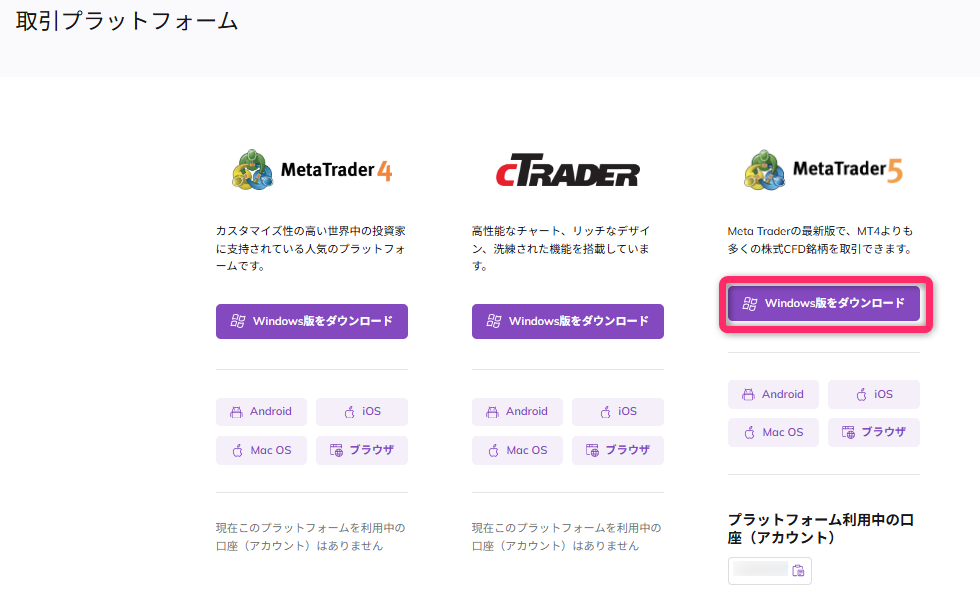Viewport: 980px width, 613px height.
Task: Launch cTrader browser version
Action: (x=617, y=450)
